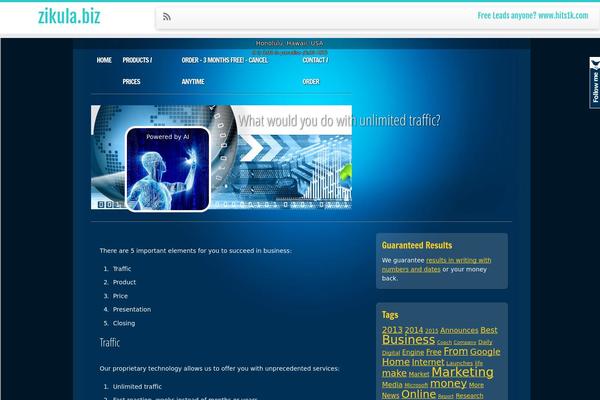Select the Daily tag
The image size is (600, 400).
(x=485, y=342)
